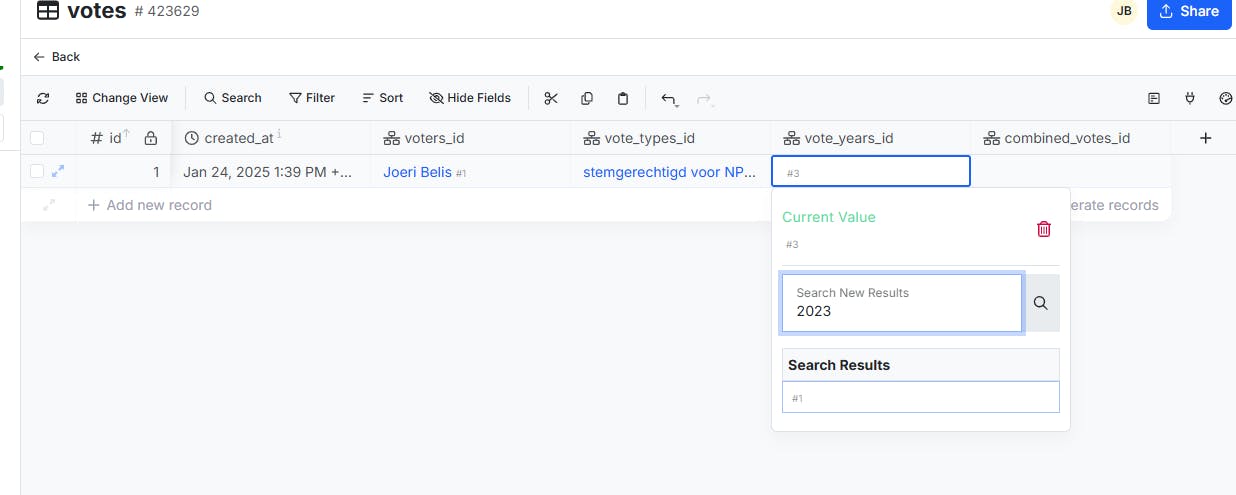1236x495 pixels.
Task: Delete current value with trash icon
Action: 1044,229
